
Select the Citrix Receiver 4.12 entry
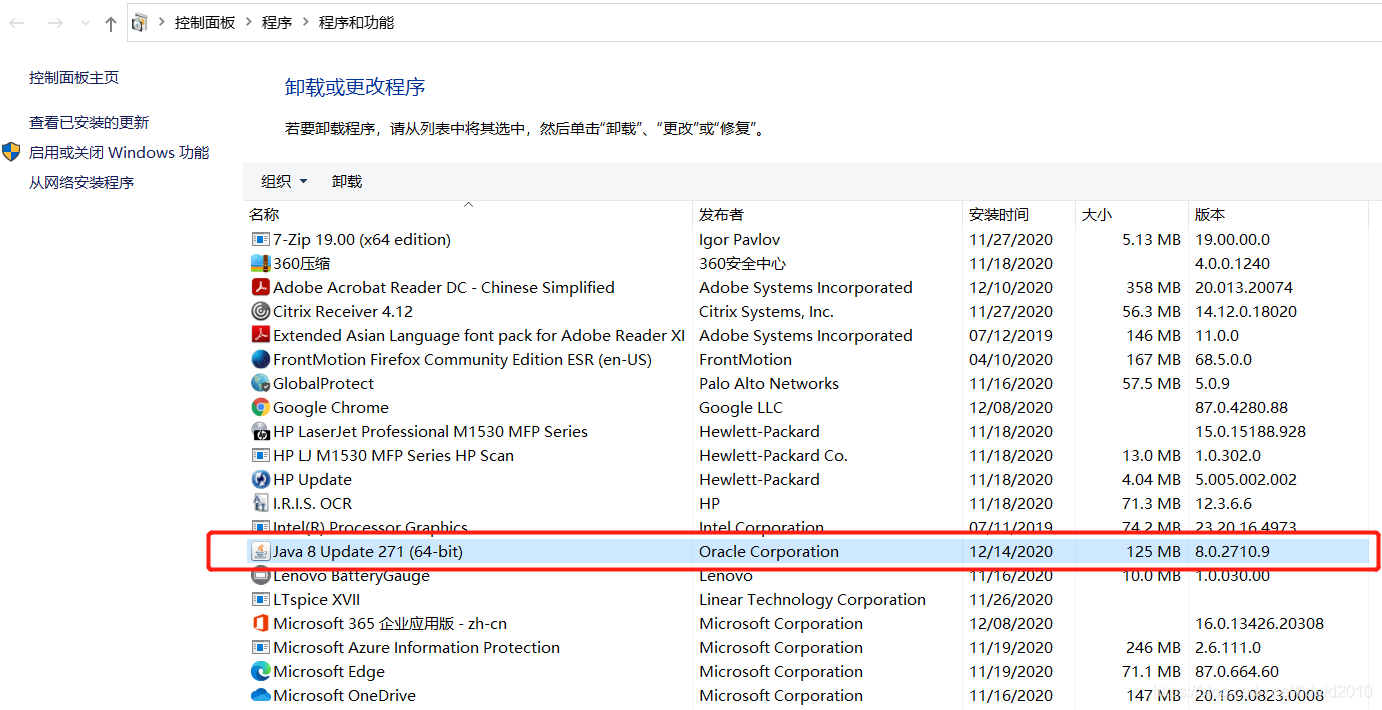point(343,312)
